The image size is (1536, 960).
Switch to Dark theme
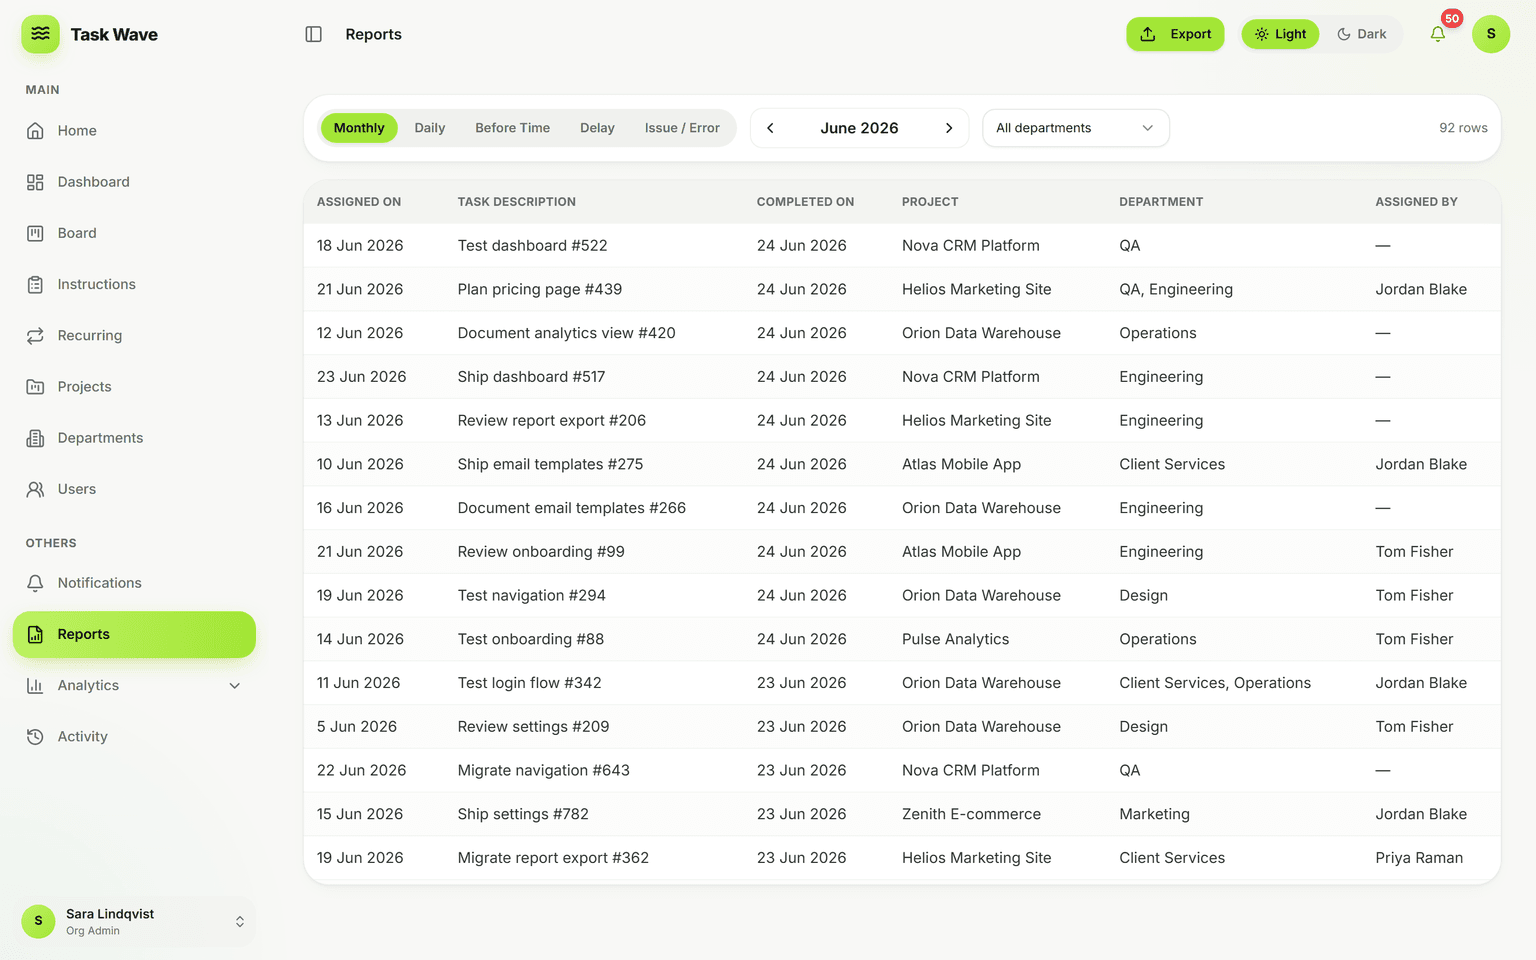(1361, 34)
